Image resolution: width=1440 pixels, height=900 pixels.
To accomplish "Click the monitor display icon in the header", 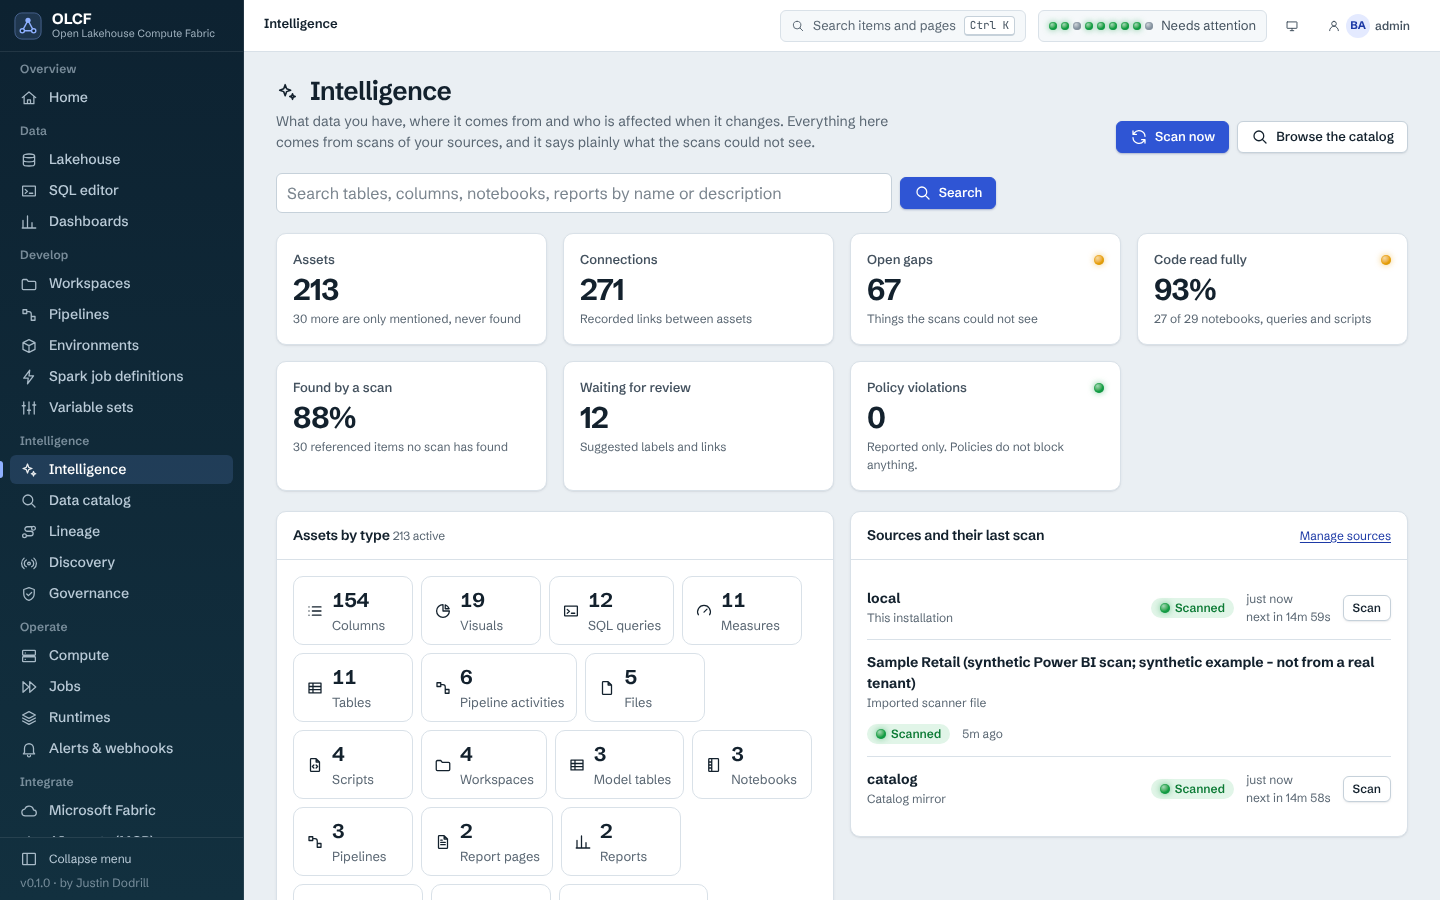I will [x=1292, y=26].
